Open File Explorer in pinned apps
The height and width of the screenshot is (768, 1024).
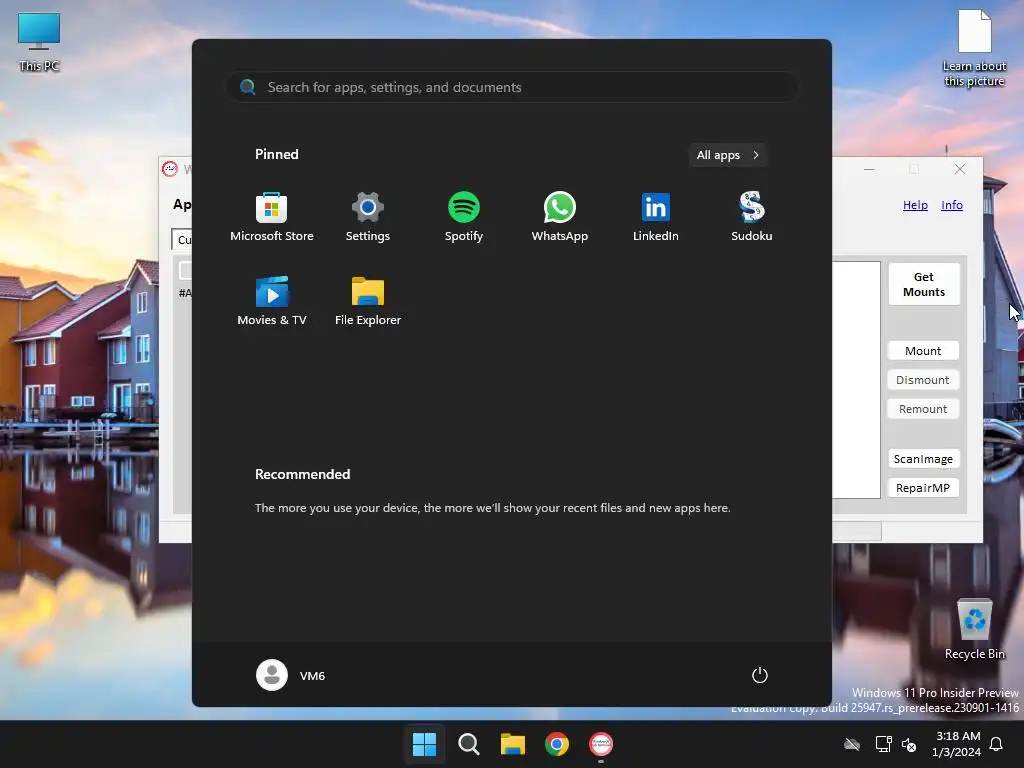click(x=368, y=301)
